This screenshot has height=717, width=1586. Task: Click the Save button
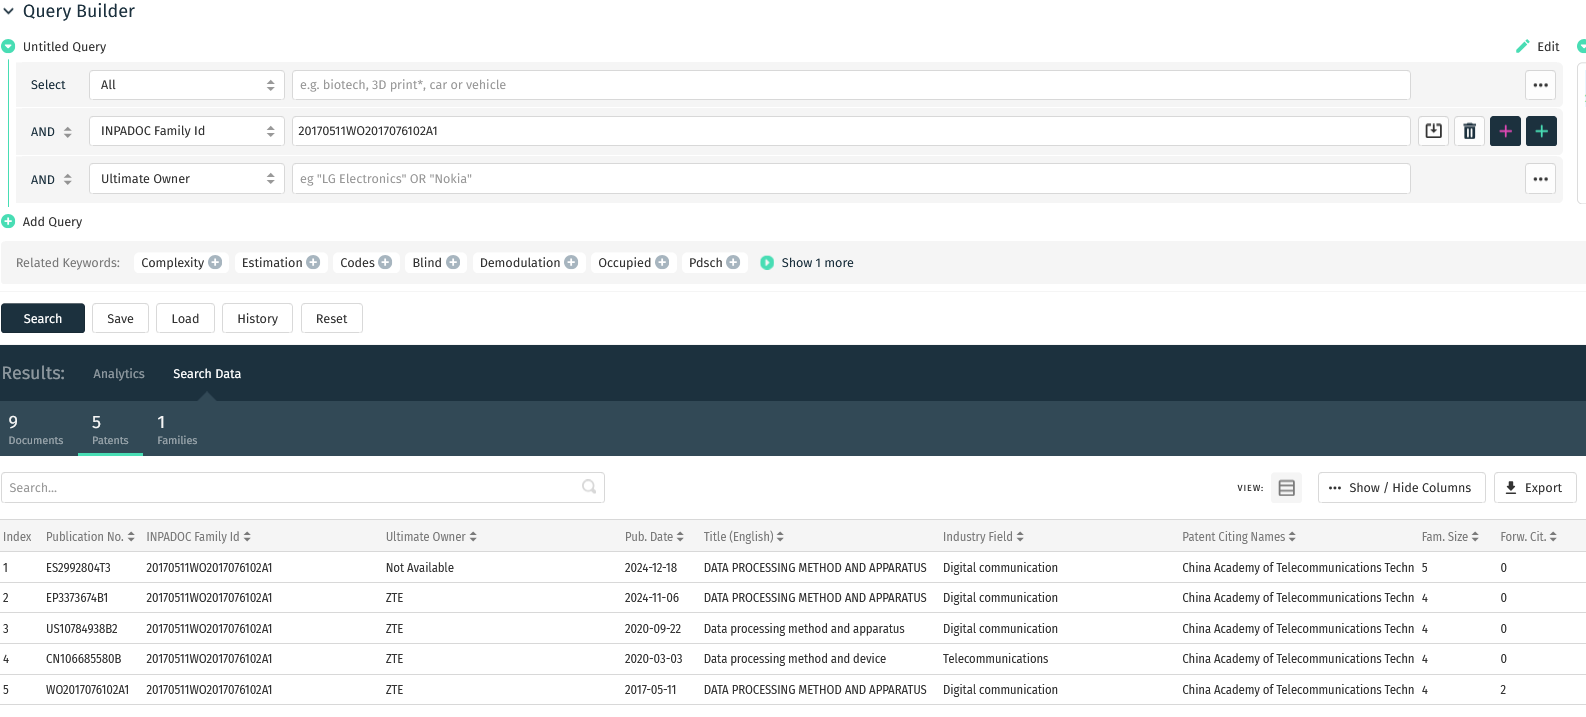coord(120,318)
